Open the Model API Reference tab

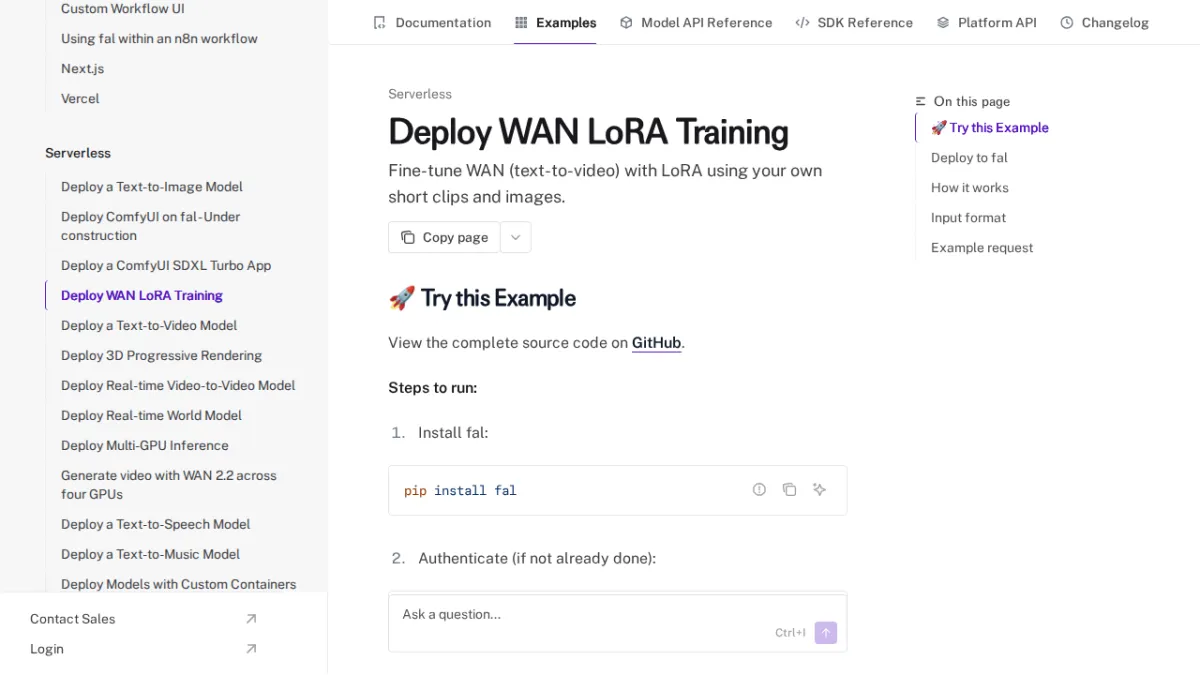pyautogui.click(x=696, y=22)
